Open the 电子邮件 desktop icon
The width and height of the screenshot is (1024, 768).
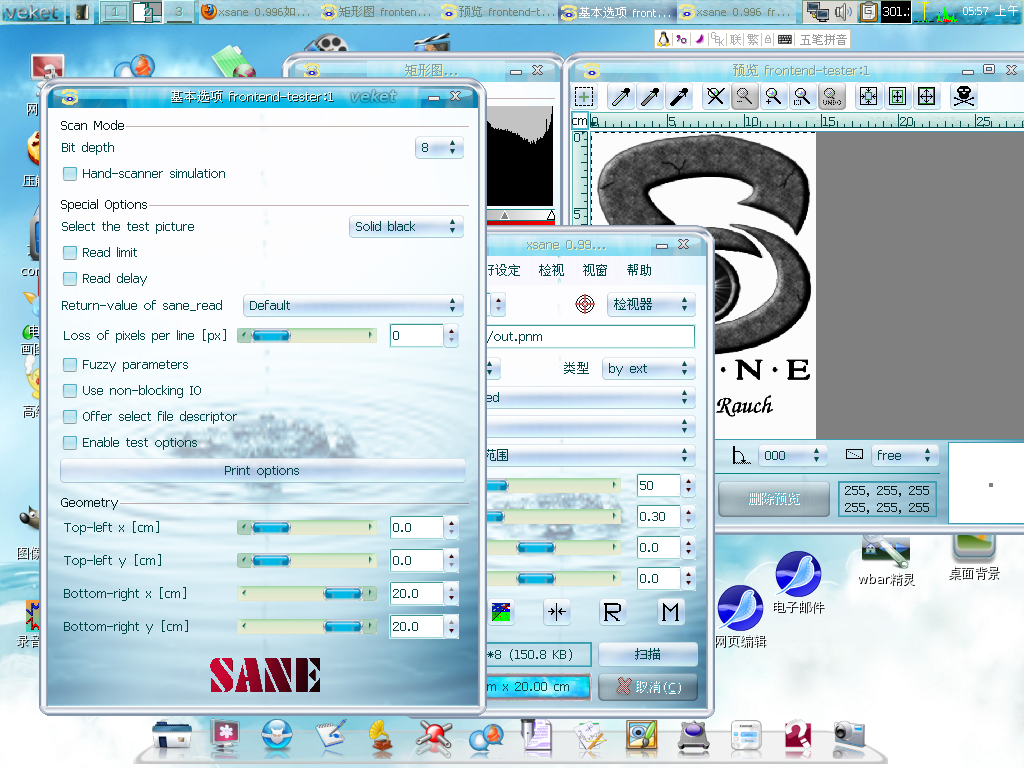coord(798,583)
